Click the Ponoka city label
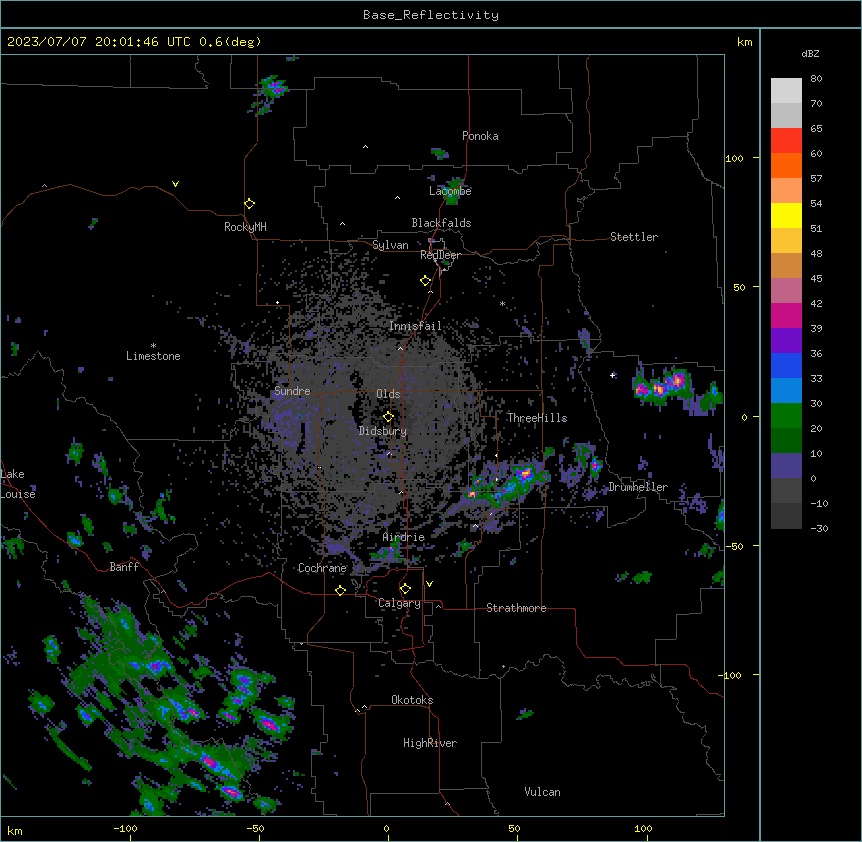Viewport: 862px width, 842px height. (x=480, y=136)
